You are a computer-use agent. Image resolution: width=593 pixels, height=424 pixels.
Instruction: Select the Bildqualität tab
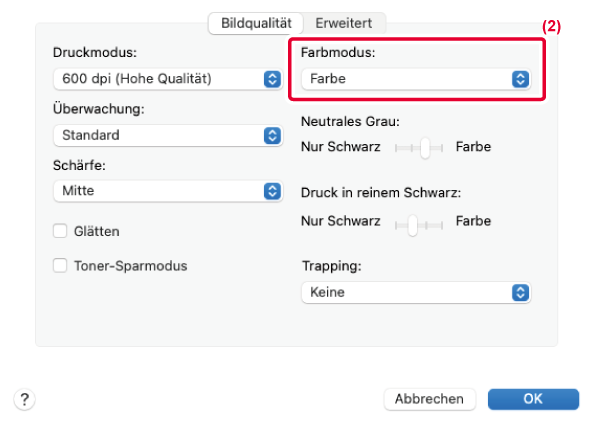(x=256, y=23)
